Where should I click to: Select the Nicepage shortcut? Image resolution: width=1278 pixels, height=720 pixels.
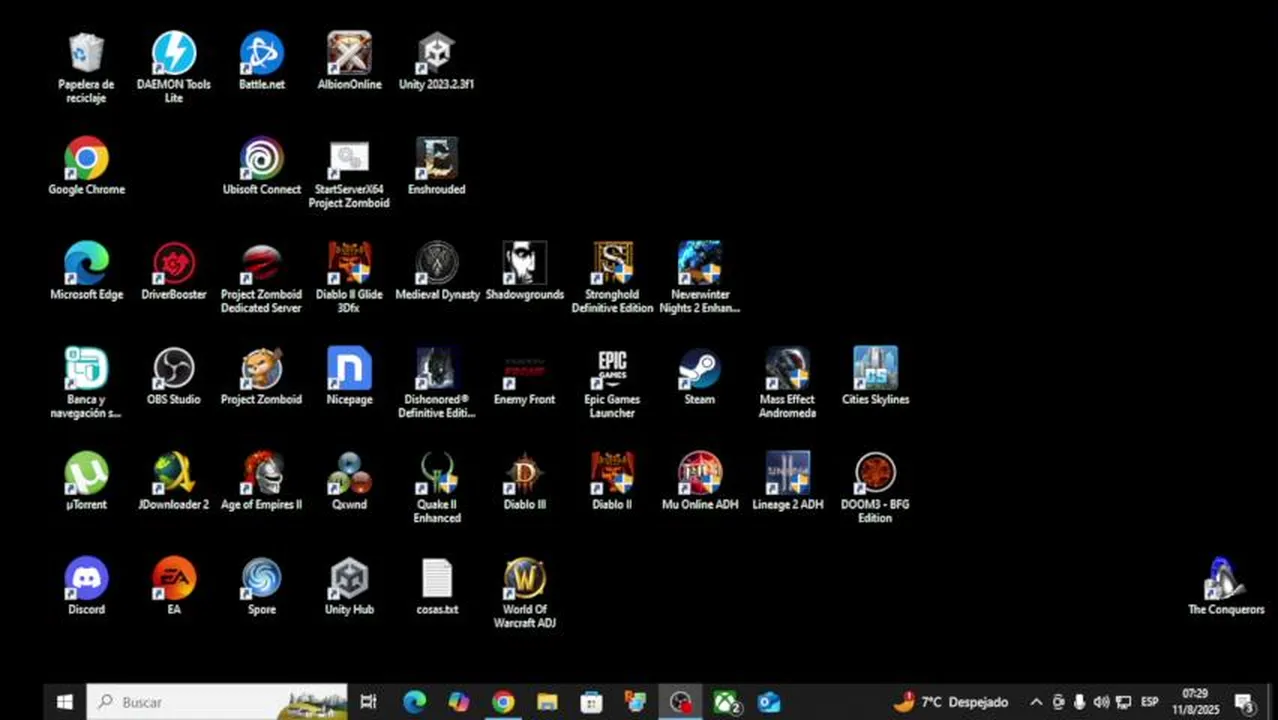coord(349,376)
